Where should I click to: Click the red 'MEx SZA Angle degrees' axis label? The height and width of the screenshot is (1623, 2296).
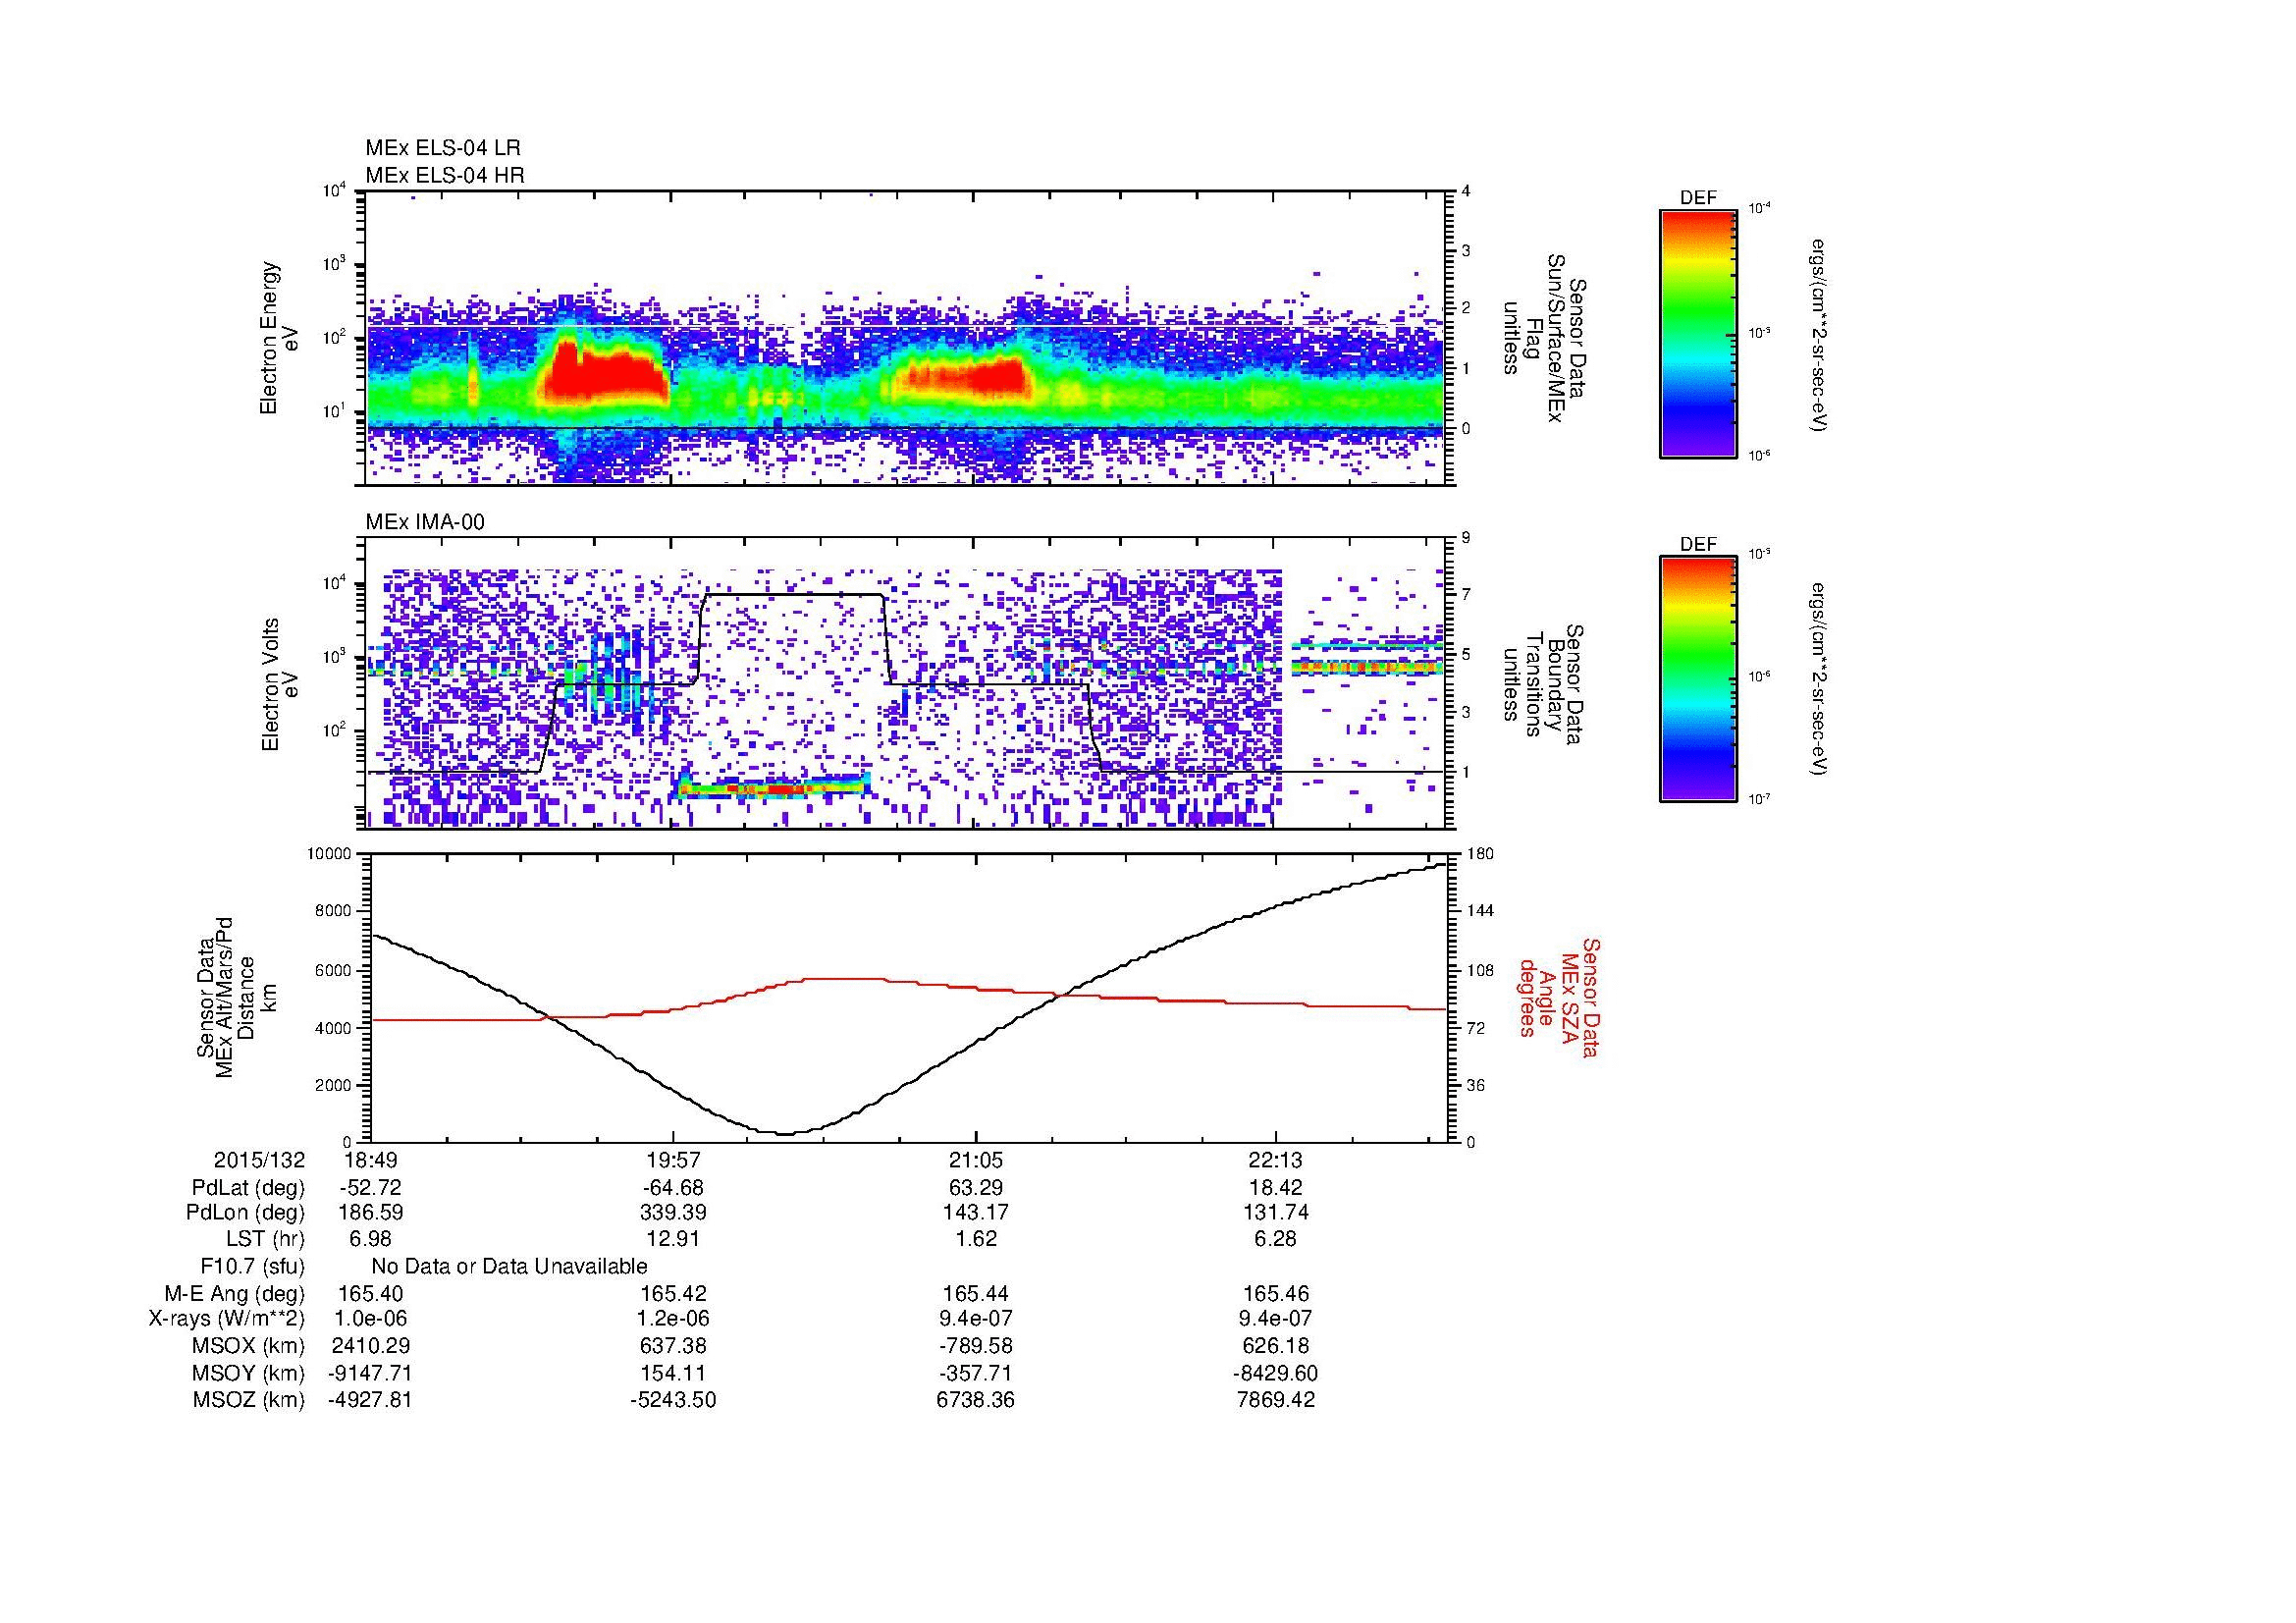click(1559, 998)
